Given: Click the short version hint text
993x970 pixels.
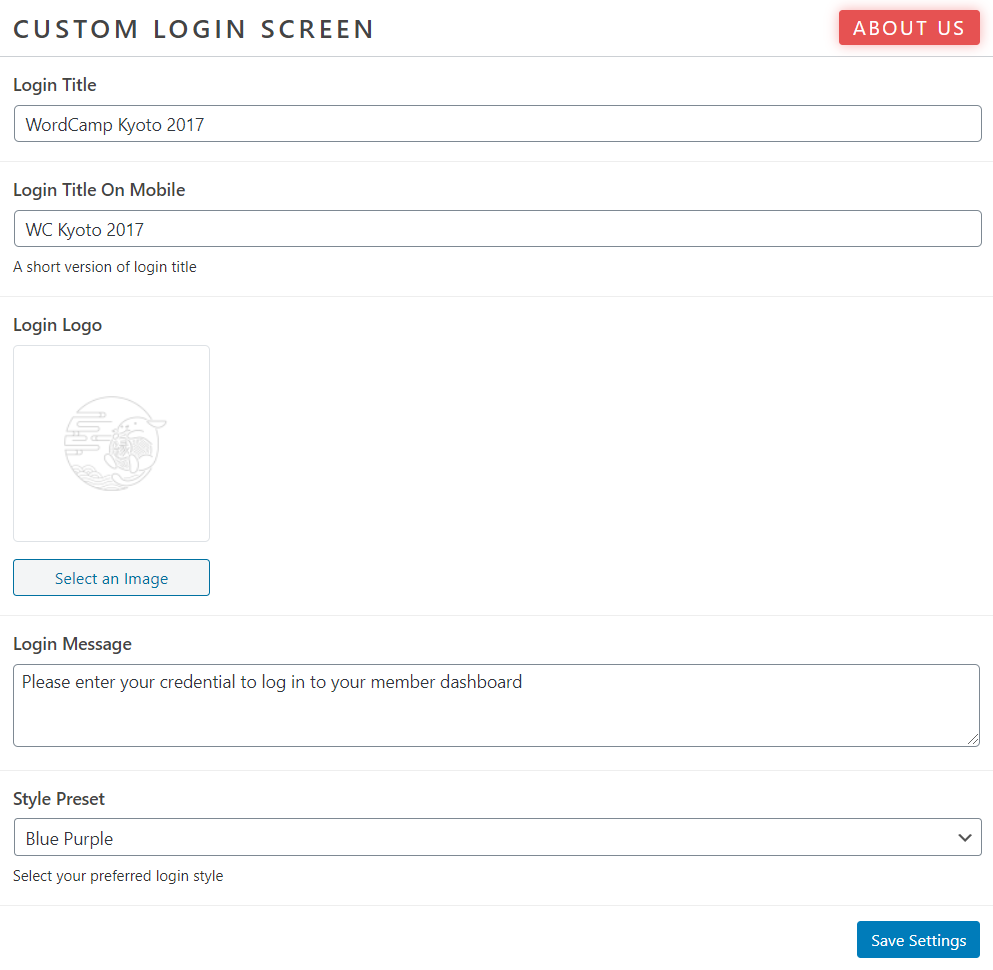Looking at the screenshot, I should pyautogui.click(x=105, y=266).
